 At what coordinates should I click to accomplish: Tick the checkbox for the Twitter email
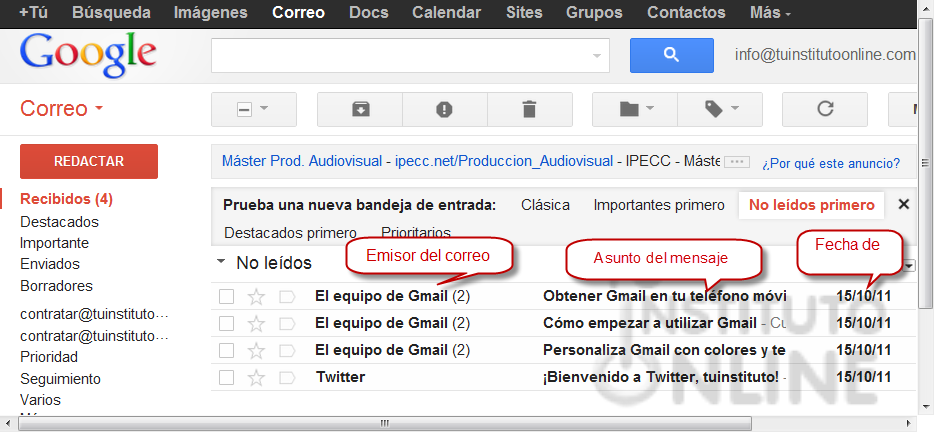point(226,377)
